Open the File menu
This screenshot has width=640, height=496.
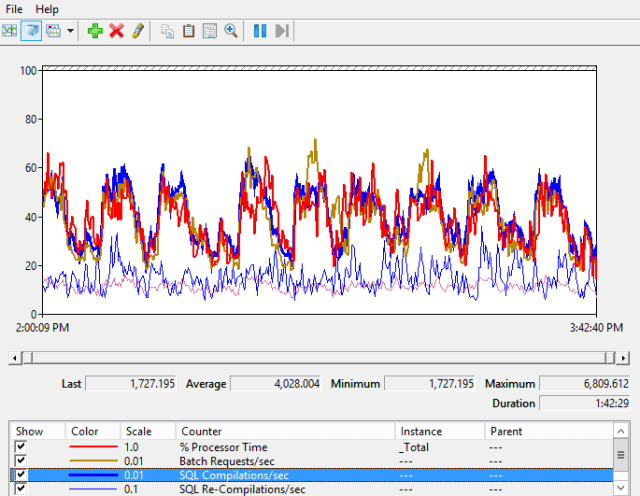[x=14, y=9]
